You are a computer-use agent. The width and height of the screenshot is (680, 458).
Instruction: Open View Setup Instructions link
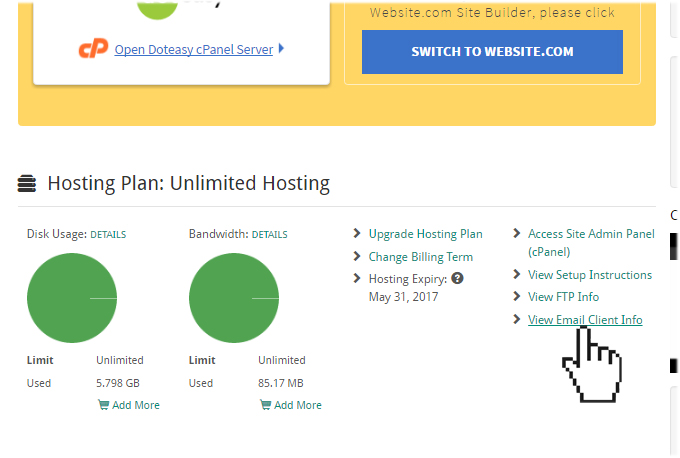click(x=590, y=275)
